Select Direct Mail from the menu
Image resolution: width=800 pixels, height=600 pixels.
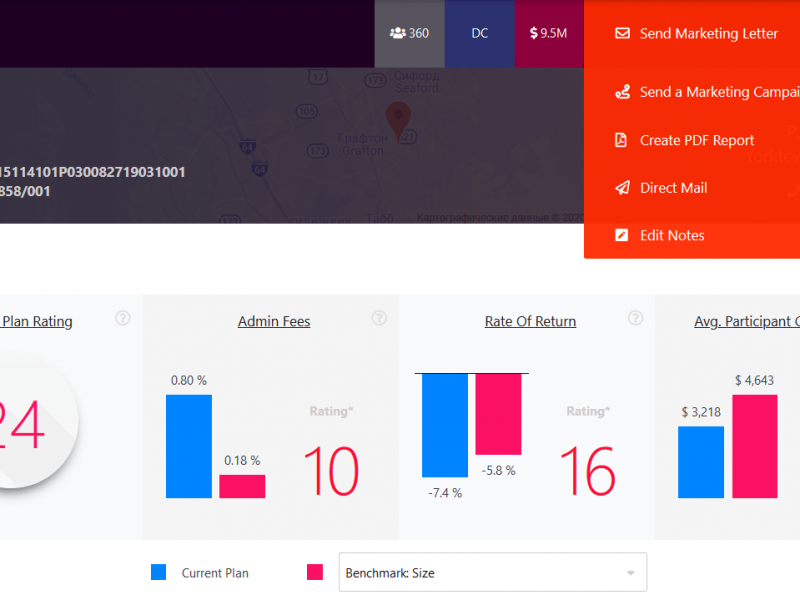click(673, 188)
